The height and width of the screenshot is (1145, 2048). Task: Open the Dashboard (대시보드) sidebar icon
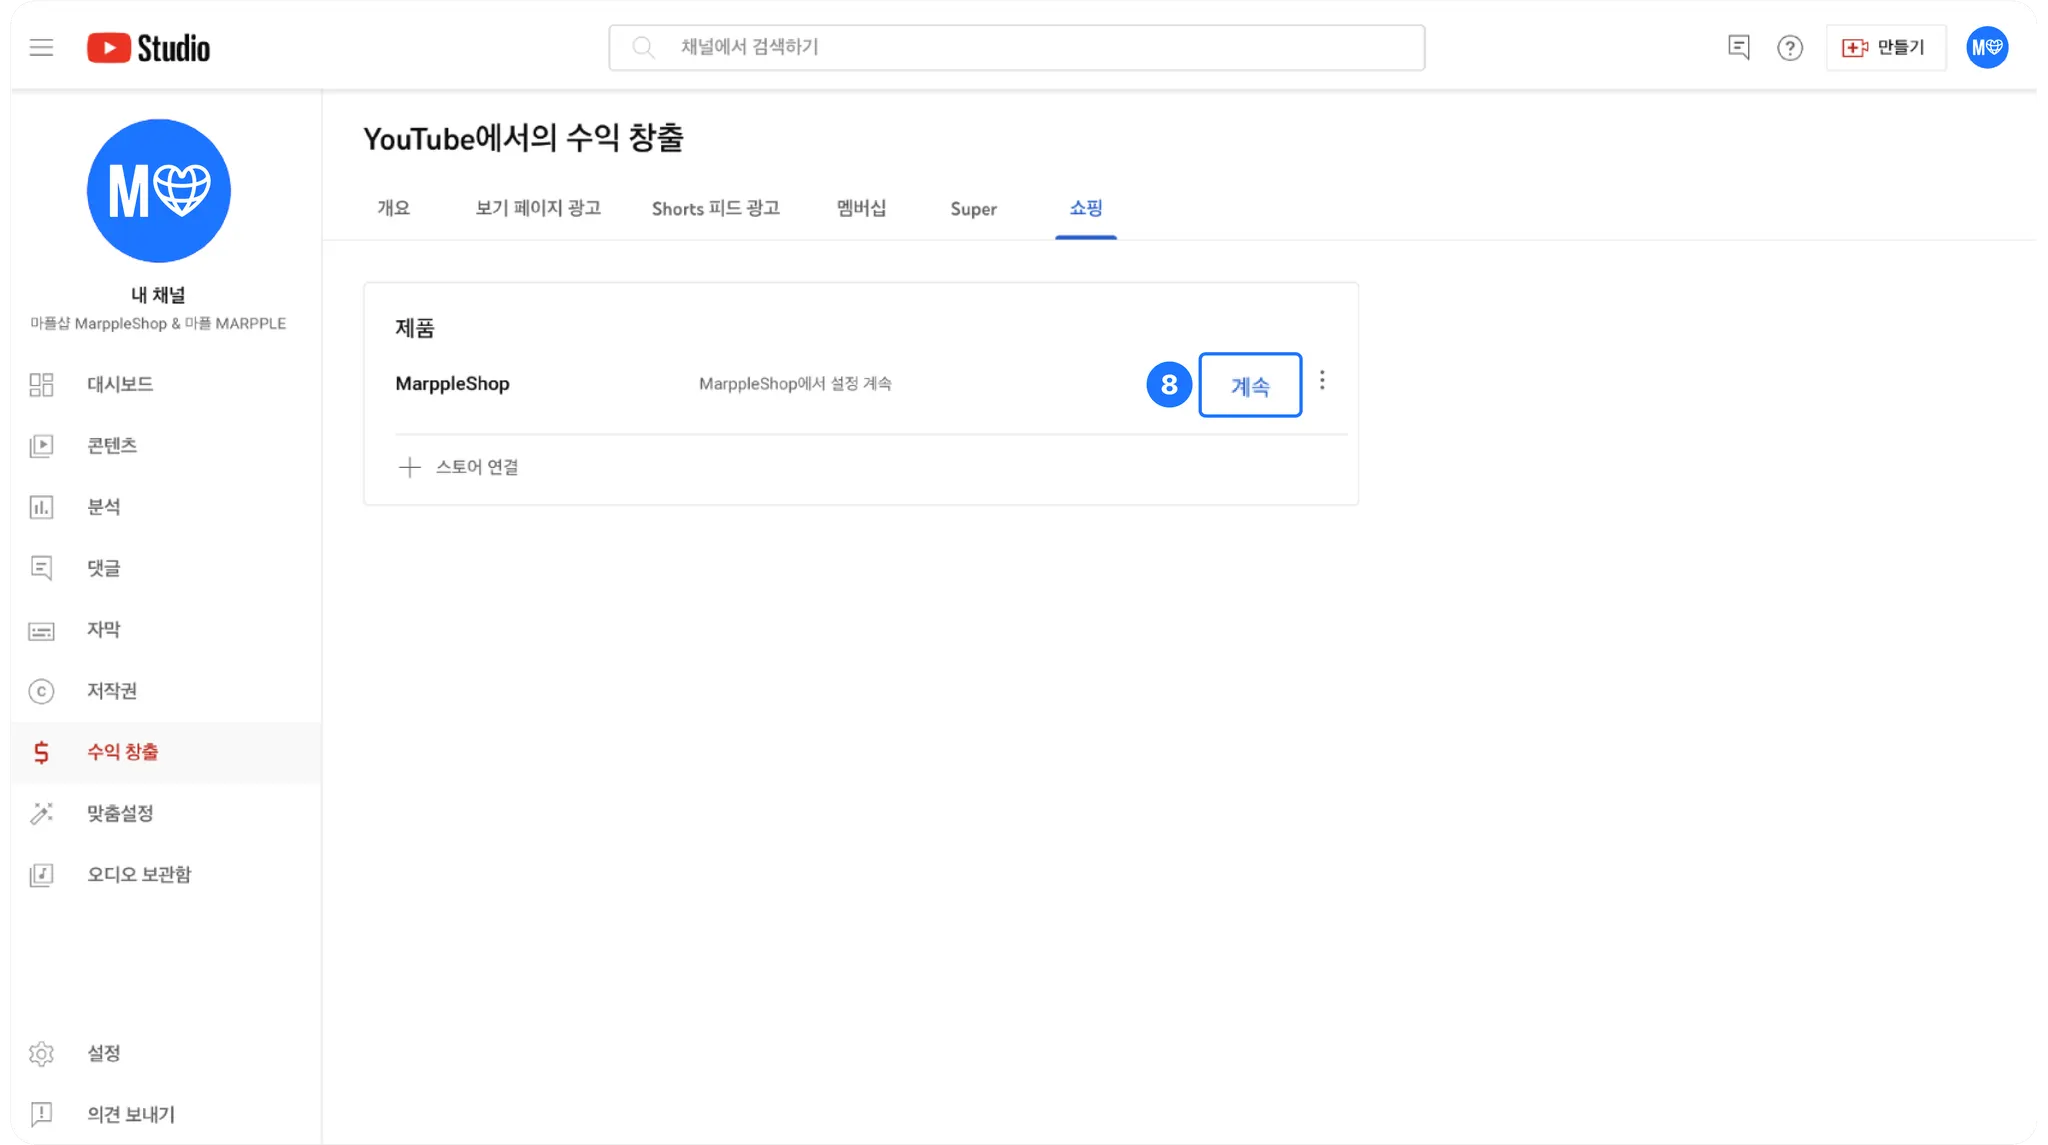41,385
